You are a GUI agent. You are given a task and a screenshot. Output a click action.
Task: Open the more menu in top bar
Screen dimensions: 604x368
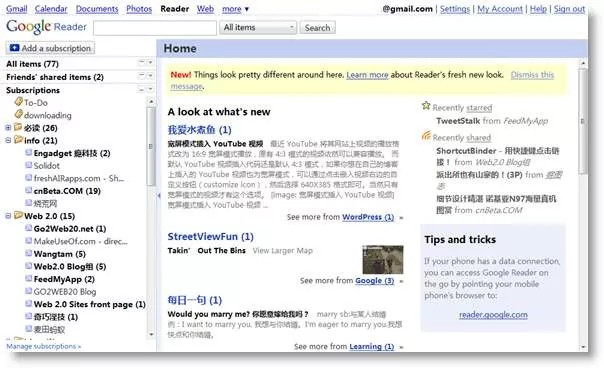coord(235,9)
